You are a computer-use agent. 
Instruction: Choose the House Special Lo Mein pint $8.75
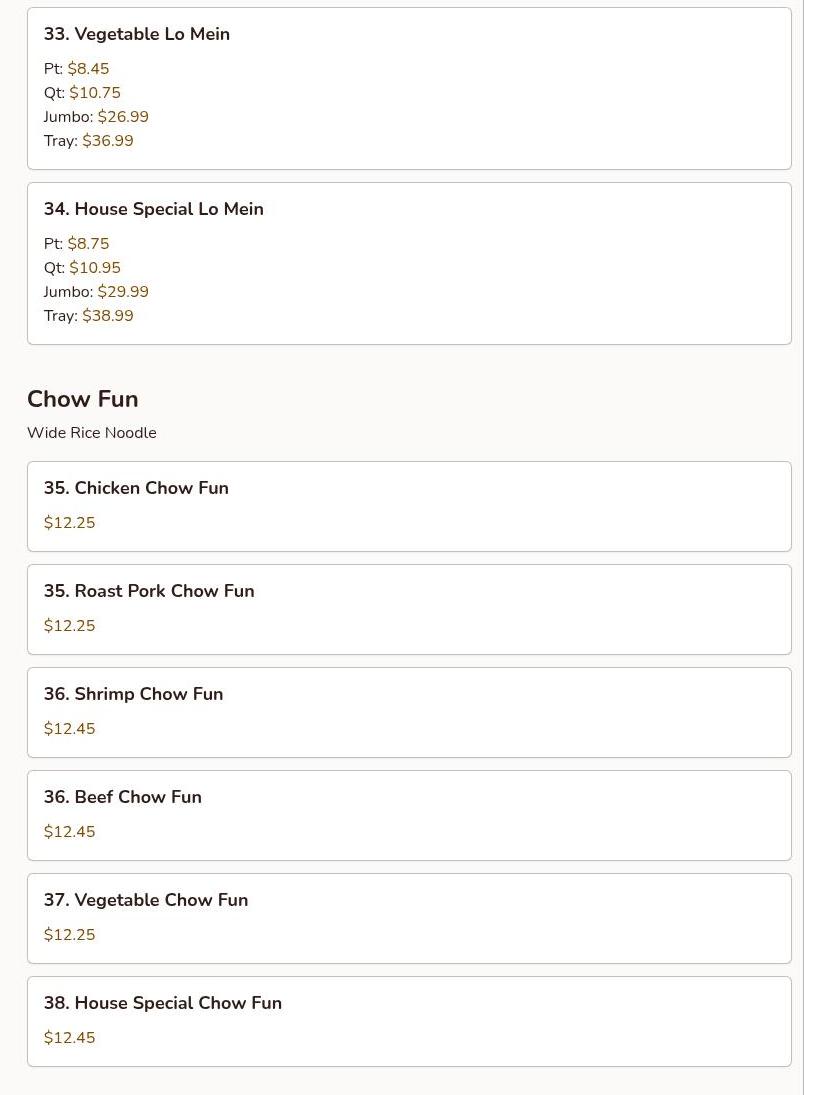88,244
